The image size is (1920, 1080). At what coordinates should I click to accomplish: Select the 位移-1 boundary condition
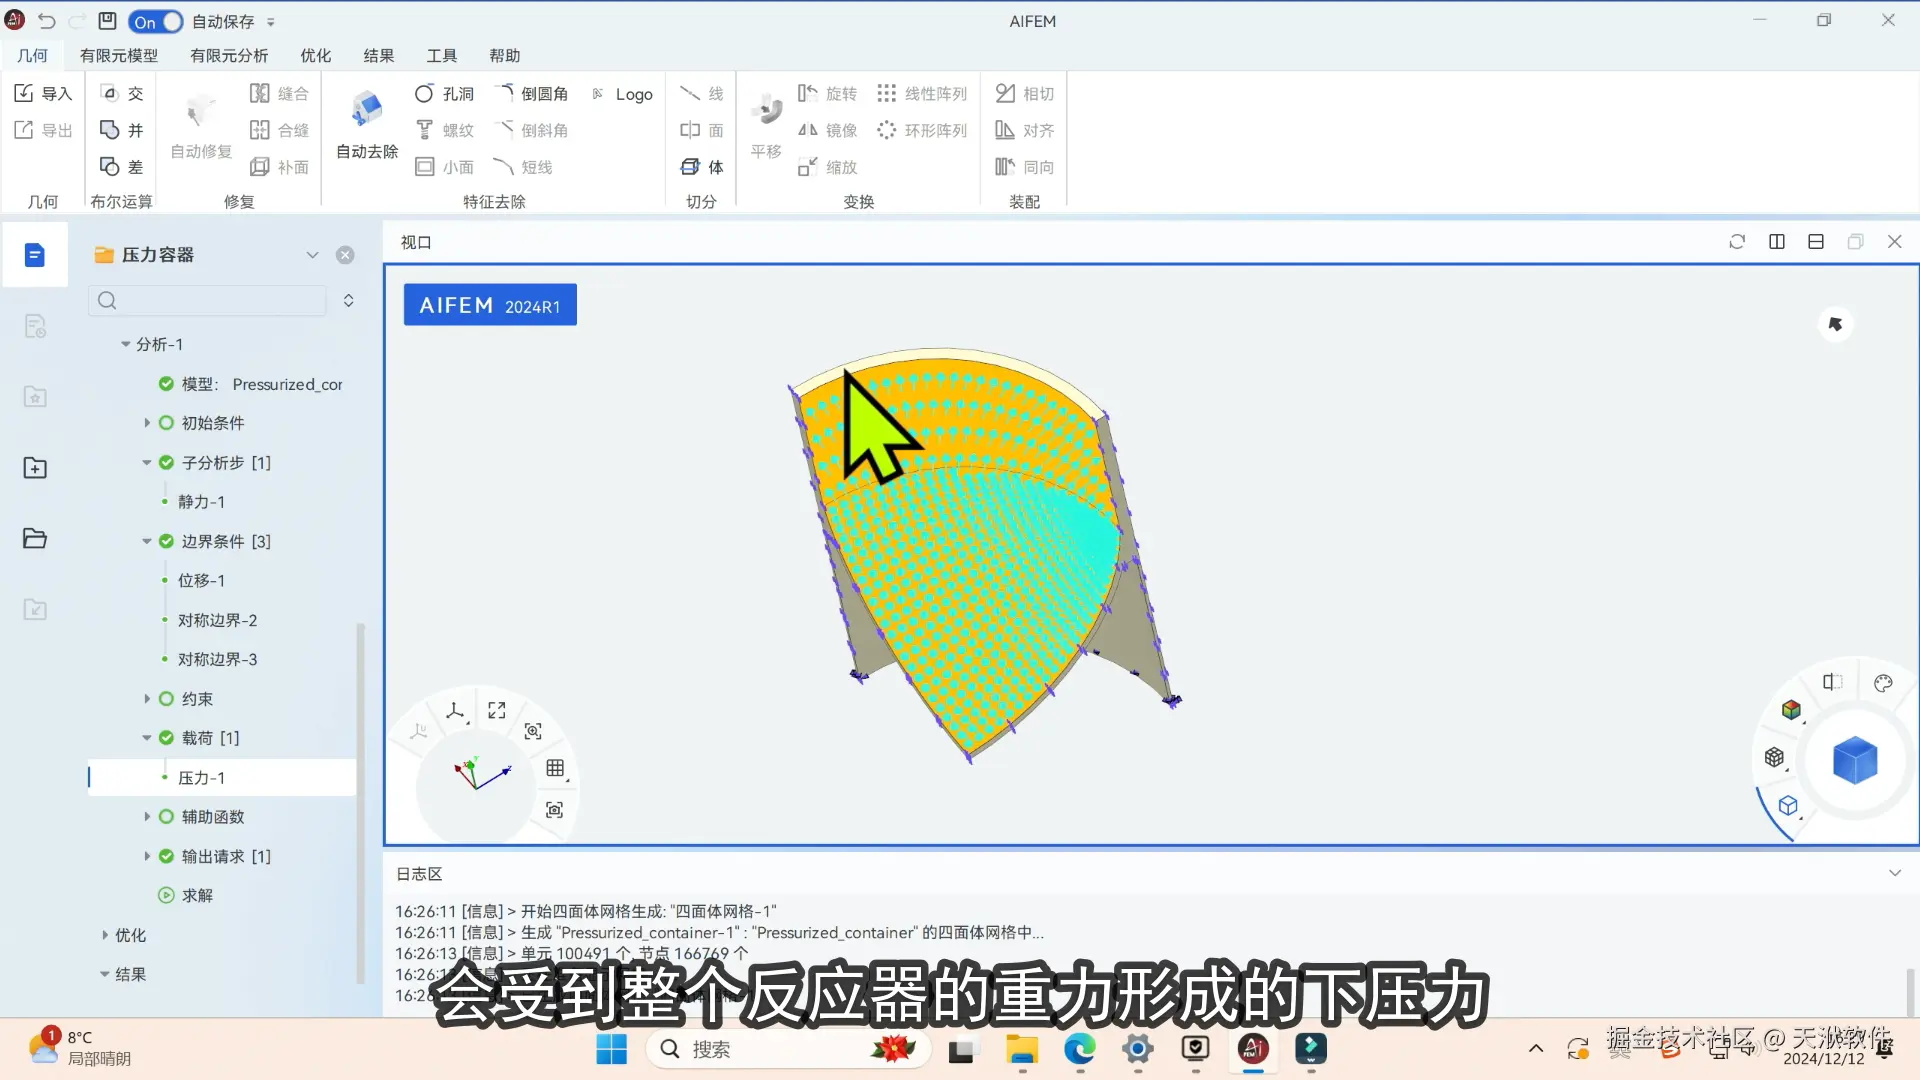click(201, 580)
